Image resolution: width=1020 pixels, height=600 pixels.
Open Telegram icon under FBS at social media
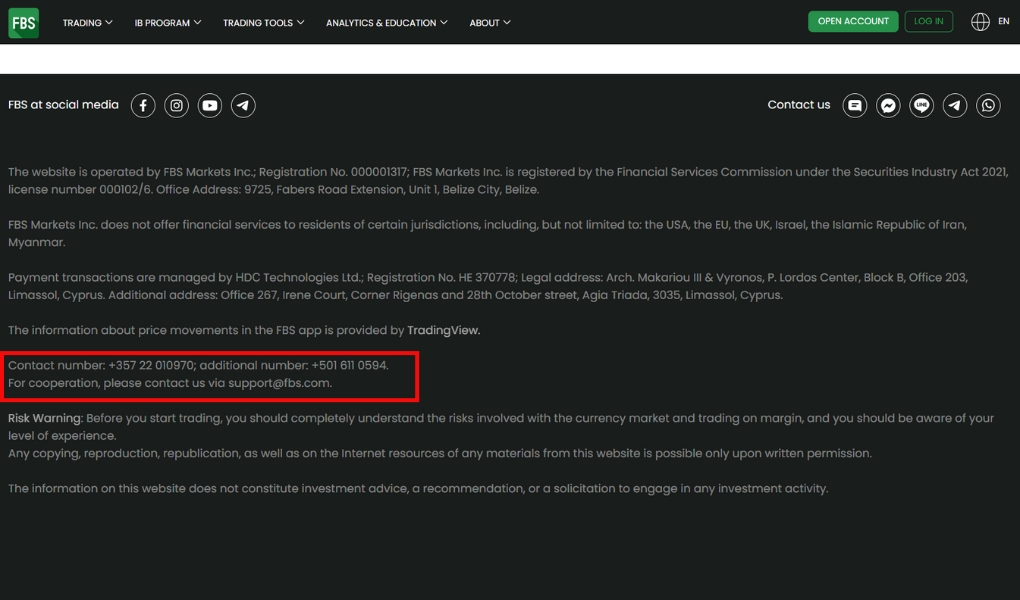tap(243, 105)
